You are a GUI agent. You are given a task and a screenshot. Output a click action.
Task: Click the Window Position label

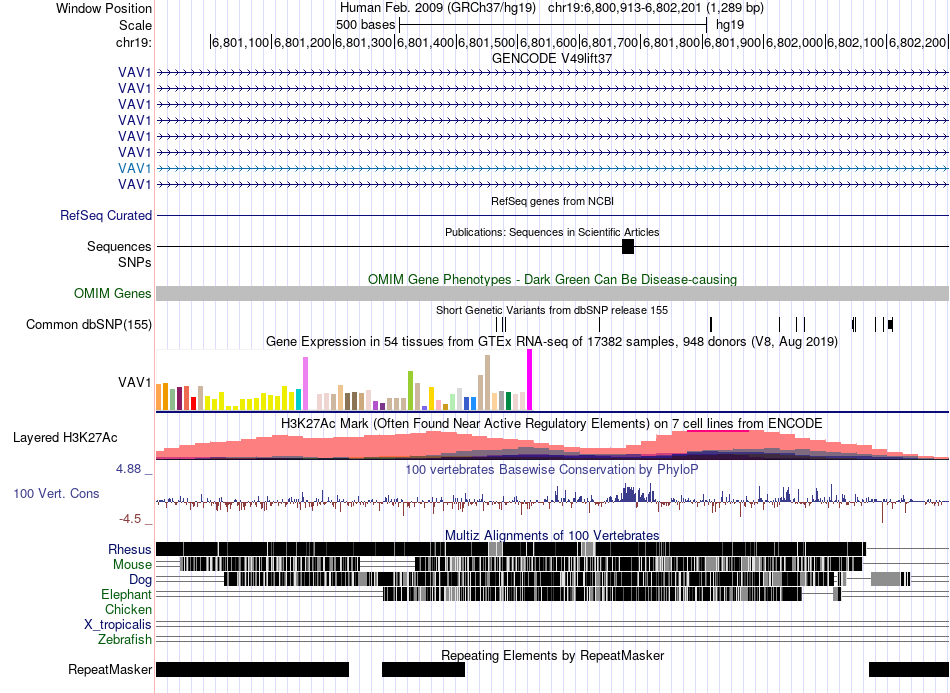point(104,8)
